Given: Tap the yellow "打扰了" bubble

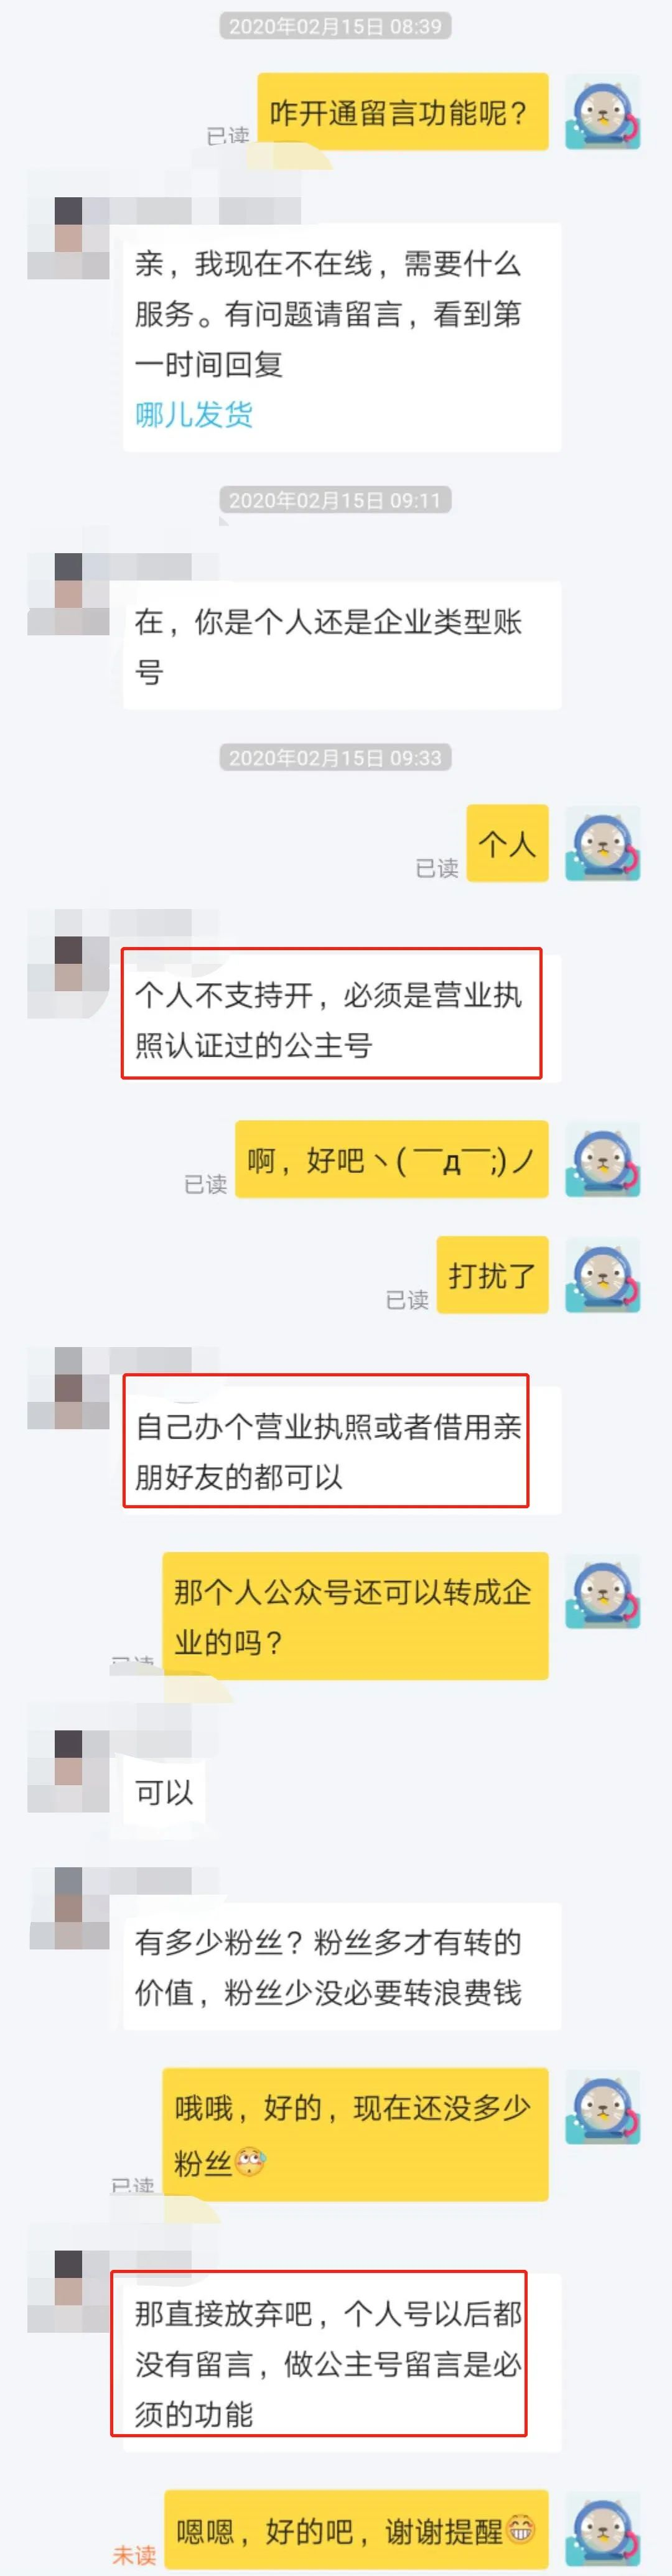Looking at the screenshot, I should tap(492, 1274).
